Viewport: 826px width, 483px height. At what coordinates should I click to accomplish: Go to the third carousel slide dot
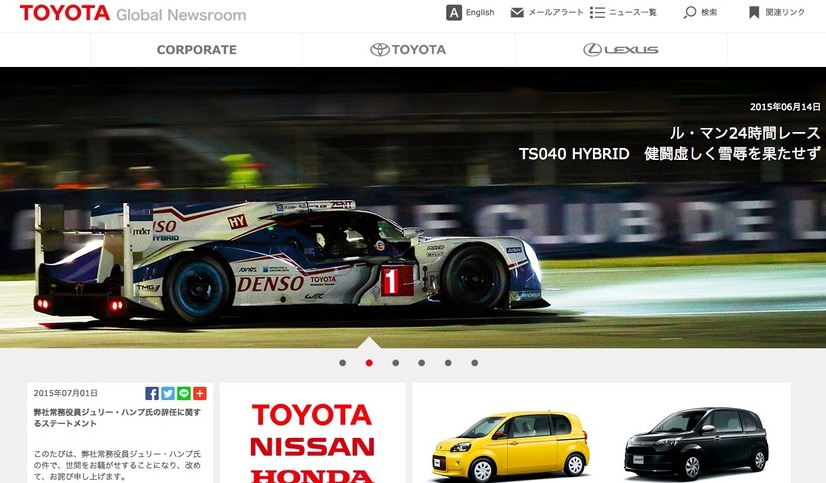tap(396, 363)
